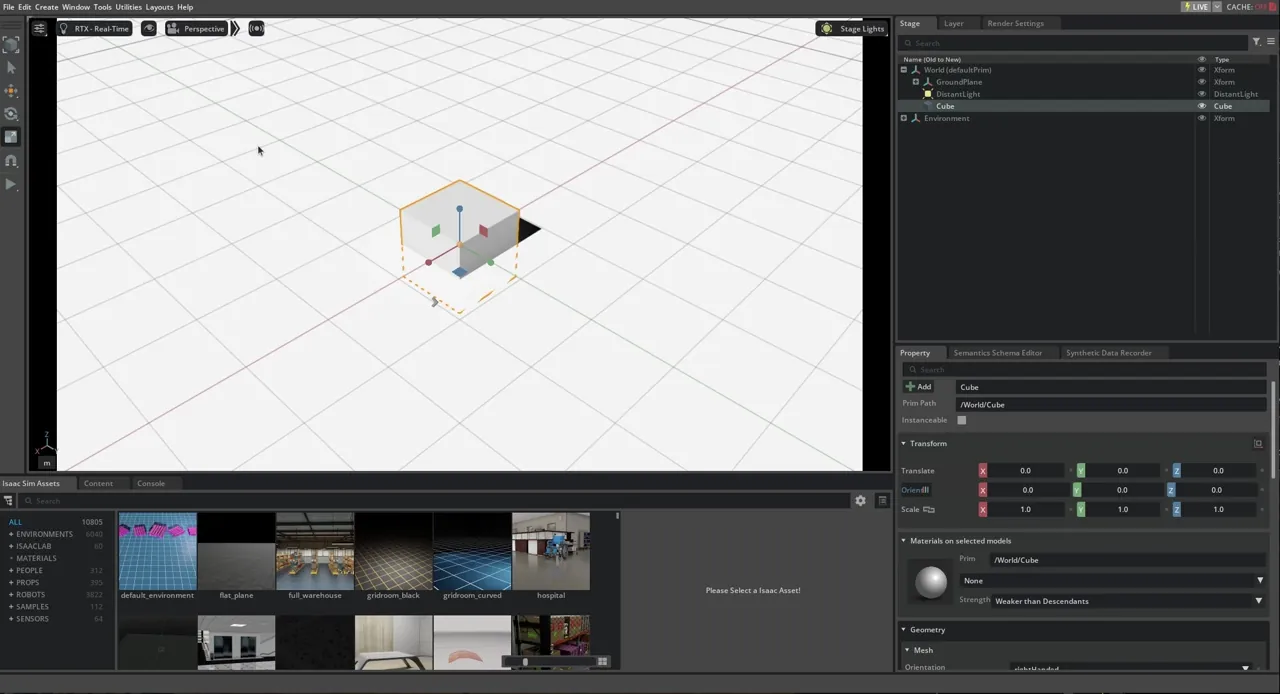Click the Add button in the Property panel
The height and width of the screenshot is (694, 1280).
[919, 386]
